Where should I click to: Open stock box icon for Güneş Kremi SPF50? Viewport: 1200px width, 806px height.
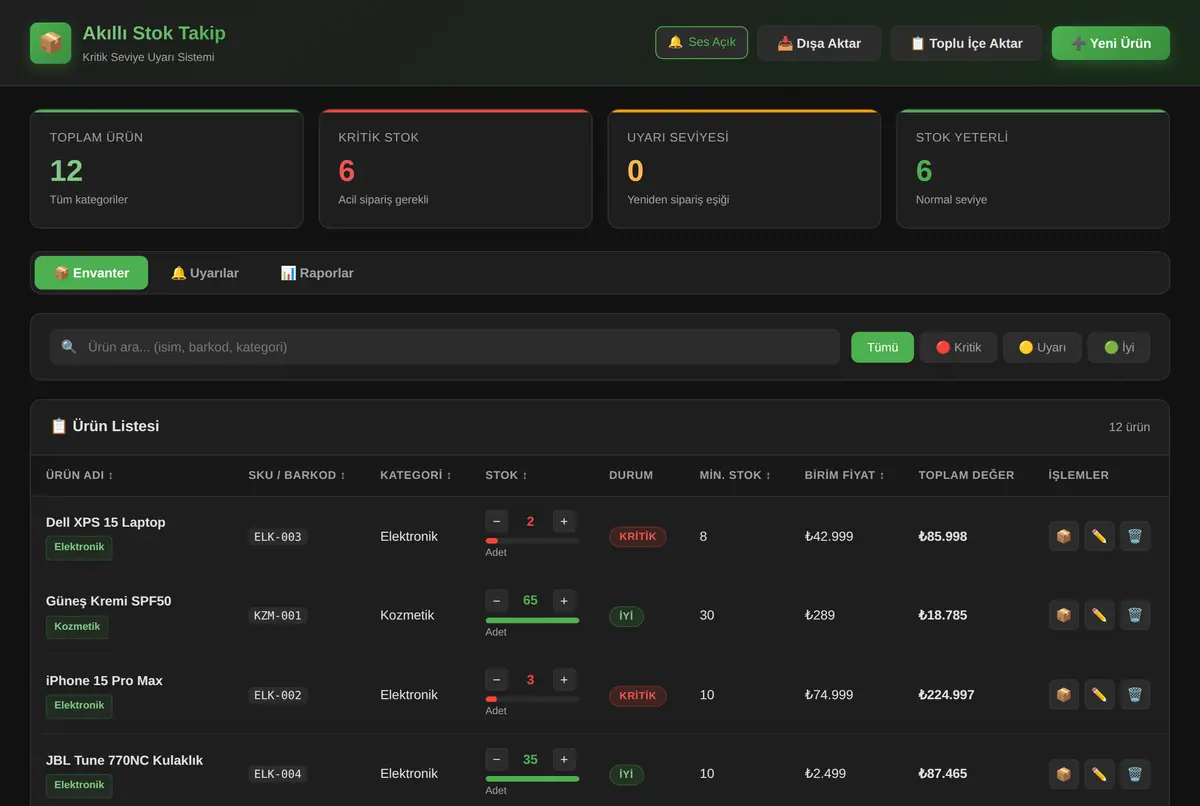[1064, 615]
